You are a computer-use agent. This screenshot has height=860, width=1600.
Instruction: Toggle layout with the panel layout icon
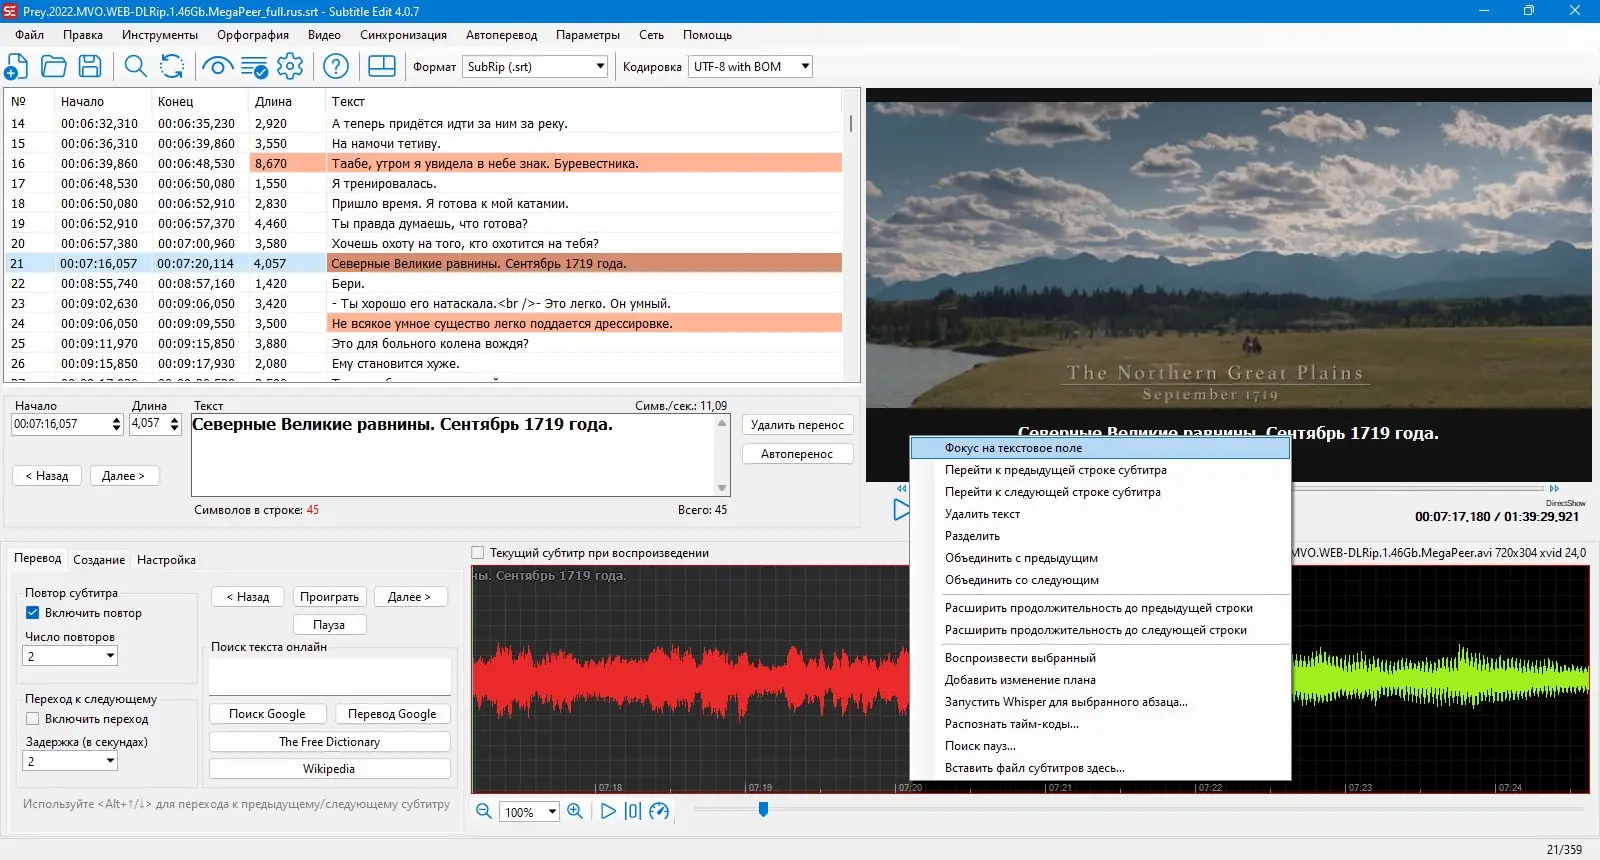click(x=382, y=67)
